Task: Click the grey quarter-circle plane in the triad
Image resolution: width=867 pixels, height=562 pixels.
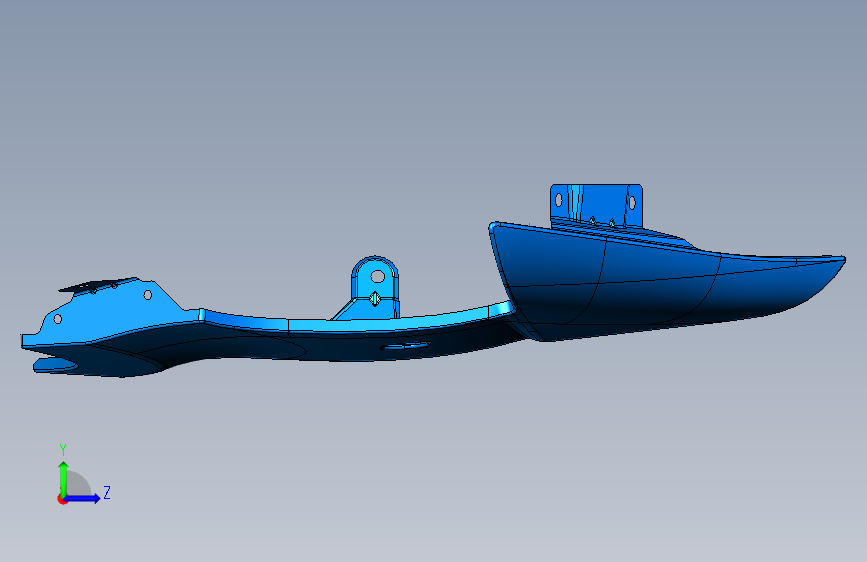Action: [78, 483]
